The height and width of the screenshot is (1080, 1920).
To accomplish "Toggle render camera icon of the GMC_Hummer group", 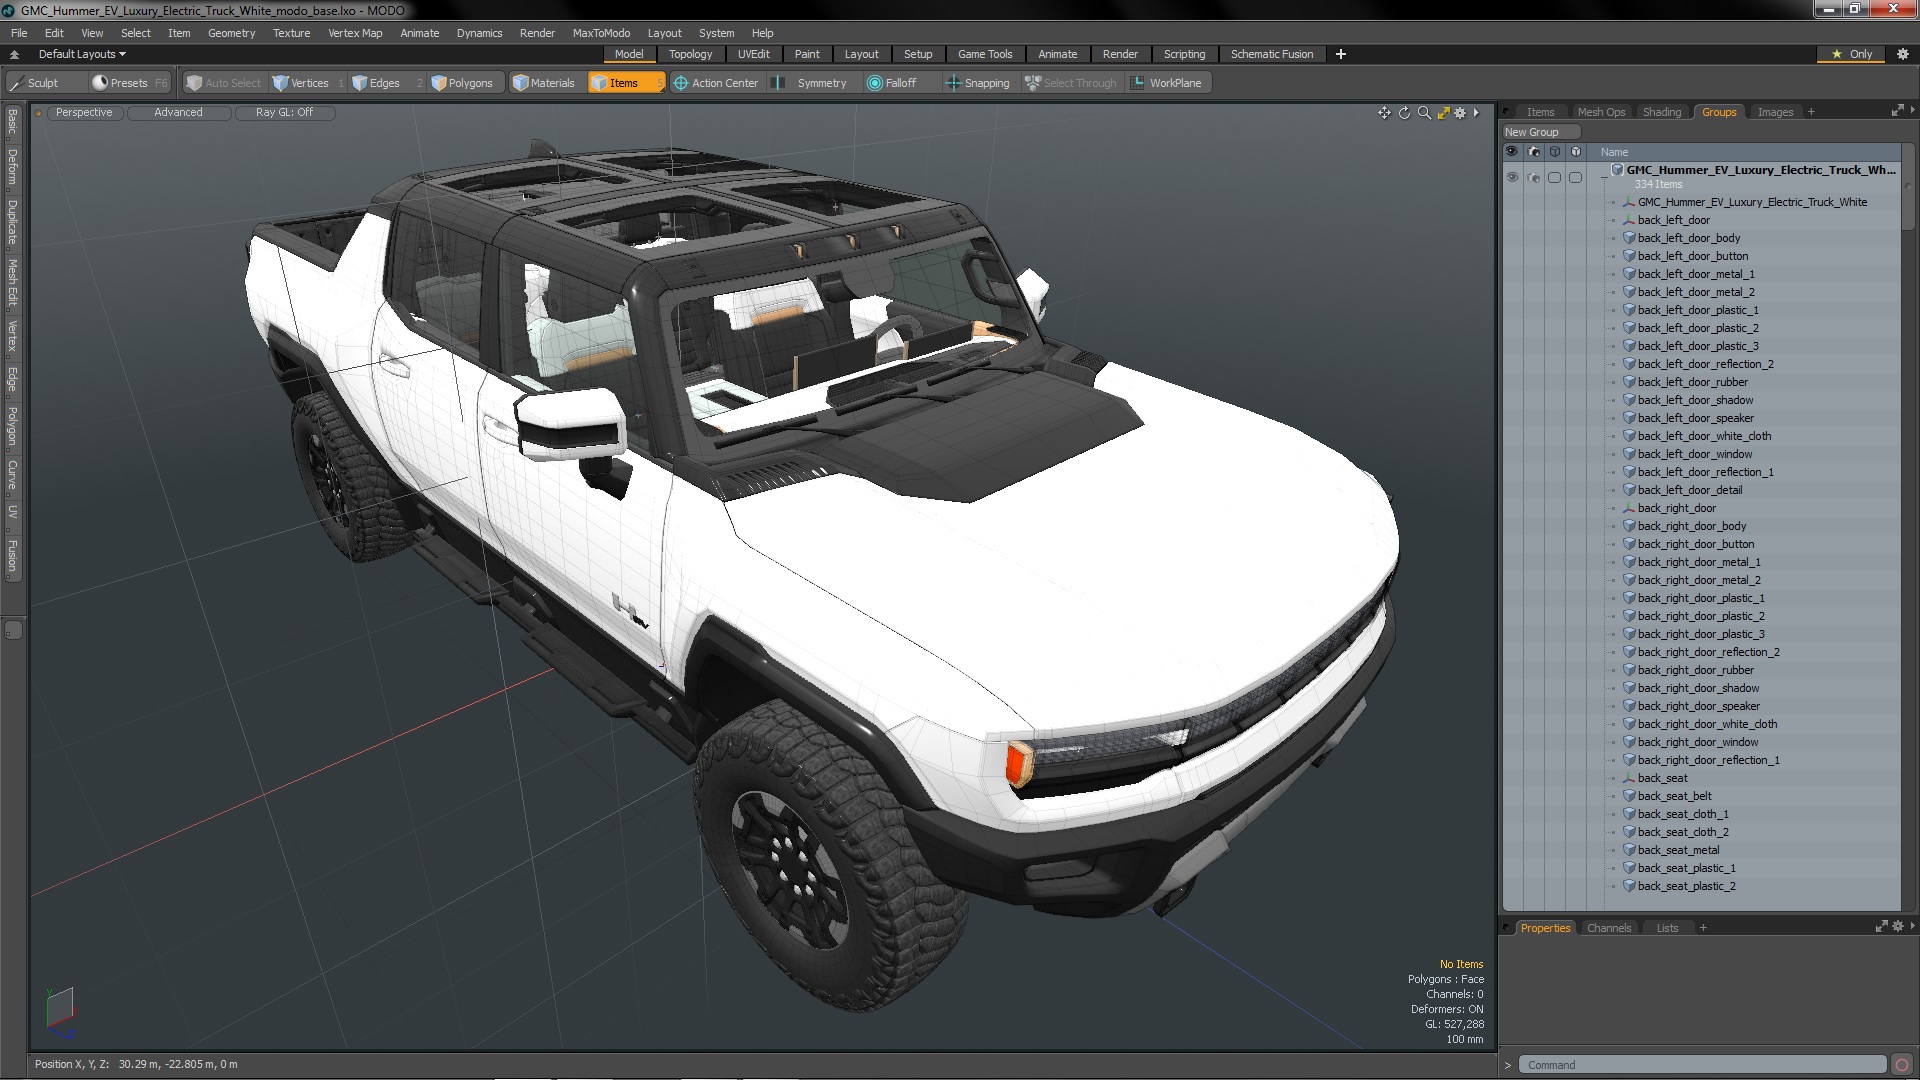I will [x=1534, y=177].
